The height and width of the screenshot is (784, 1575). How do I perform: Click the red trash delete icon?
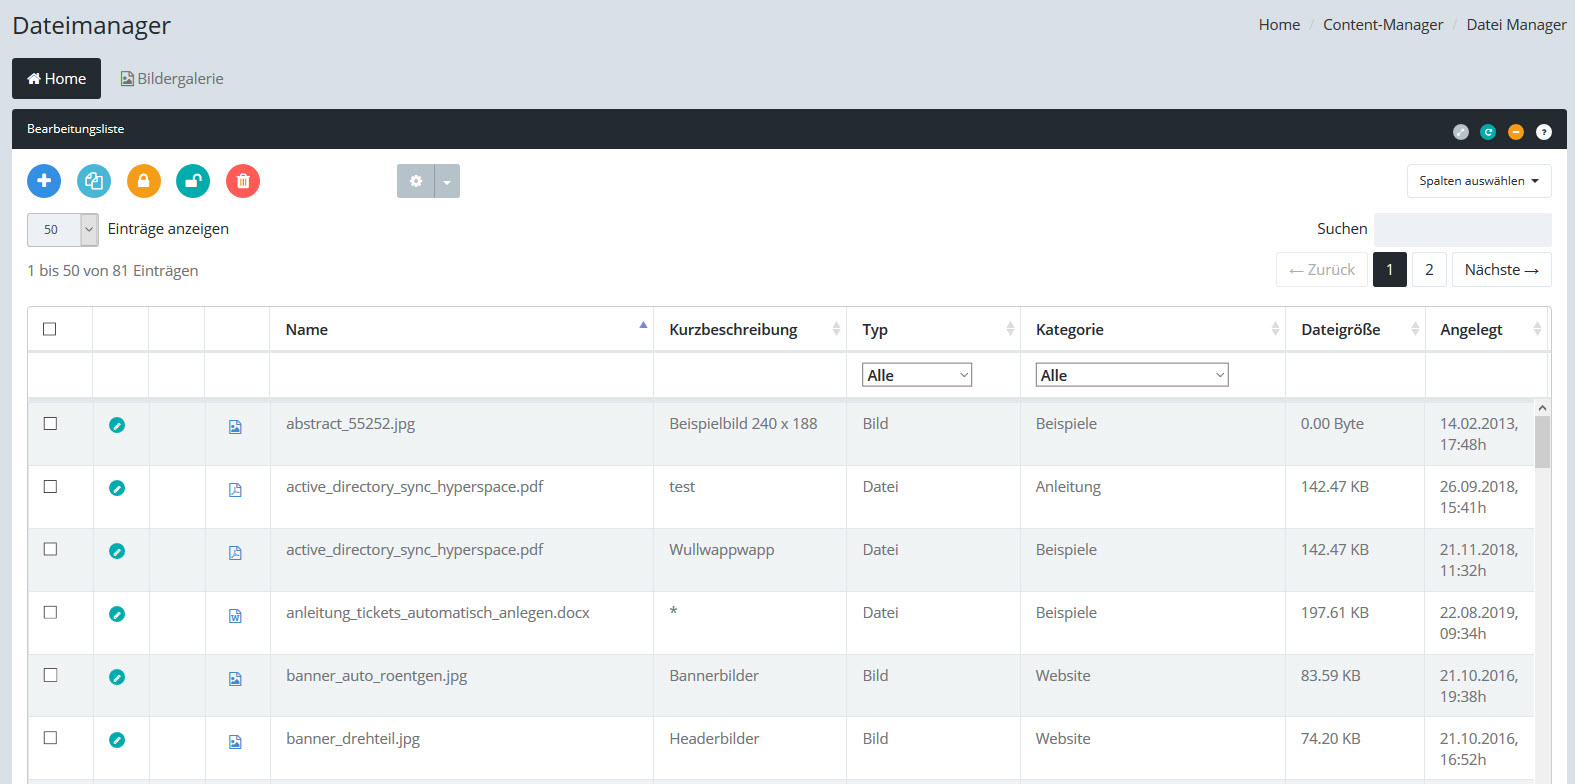pos(243,181)
